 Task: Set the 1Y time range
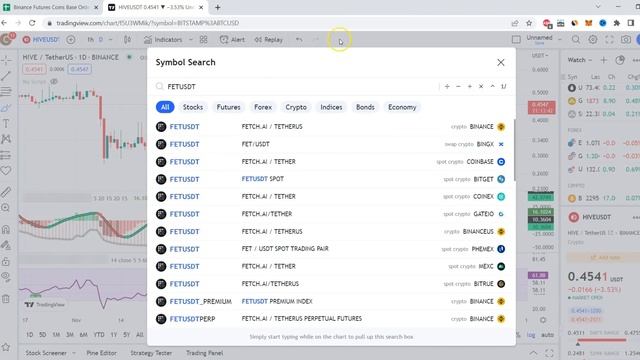coord(113,335)
